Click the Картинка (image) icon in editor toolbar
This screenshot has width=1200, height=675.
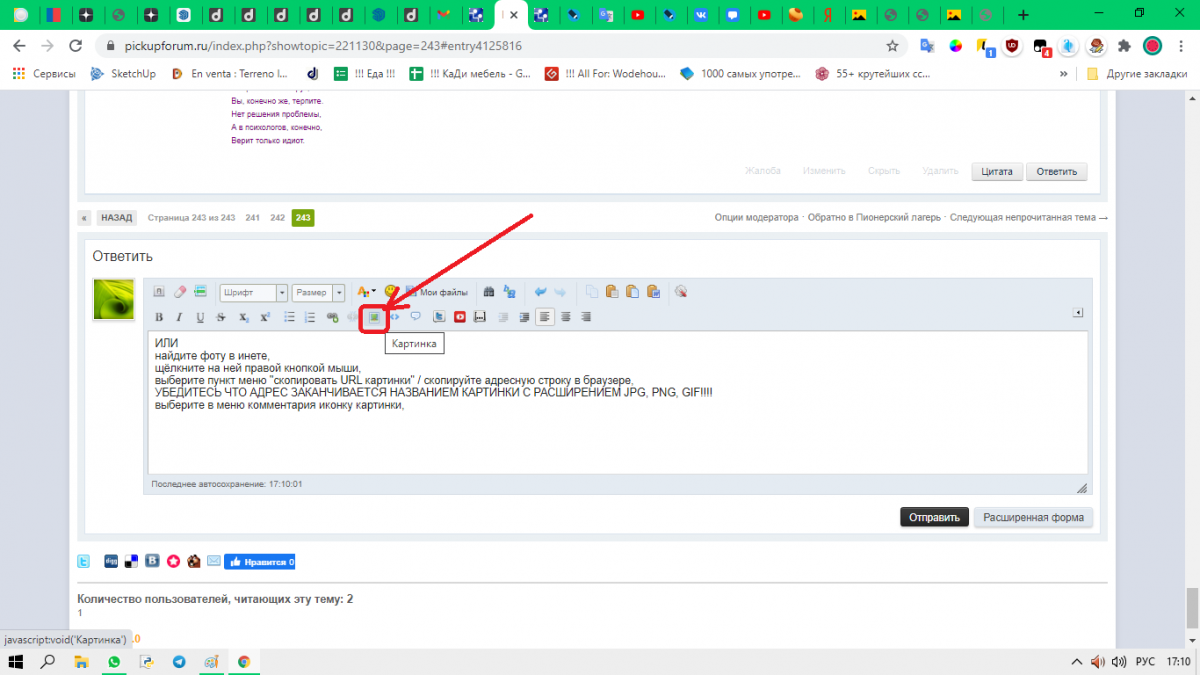click(374, 317)
